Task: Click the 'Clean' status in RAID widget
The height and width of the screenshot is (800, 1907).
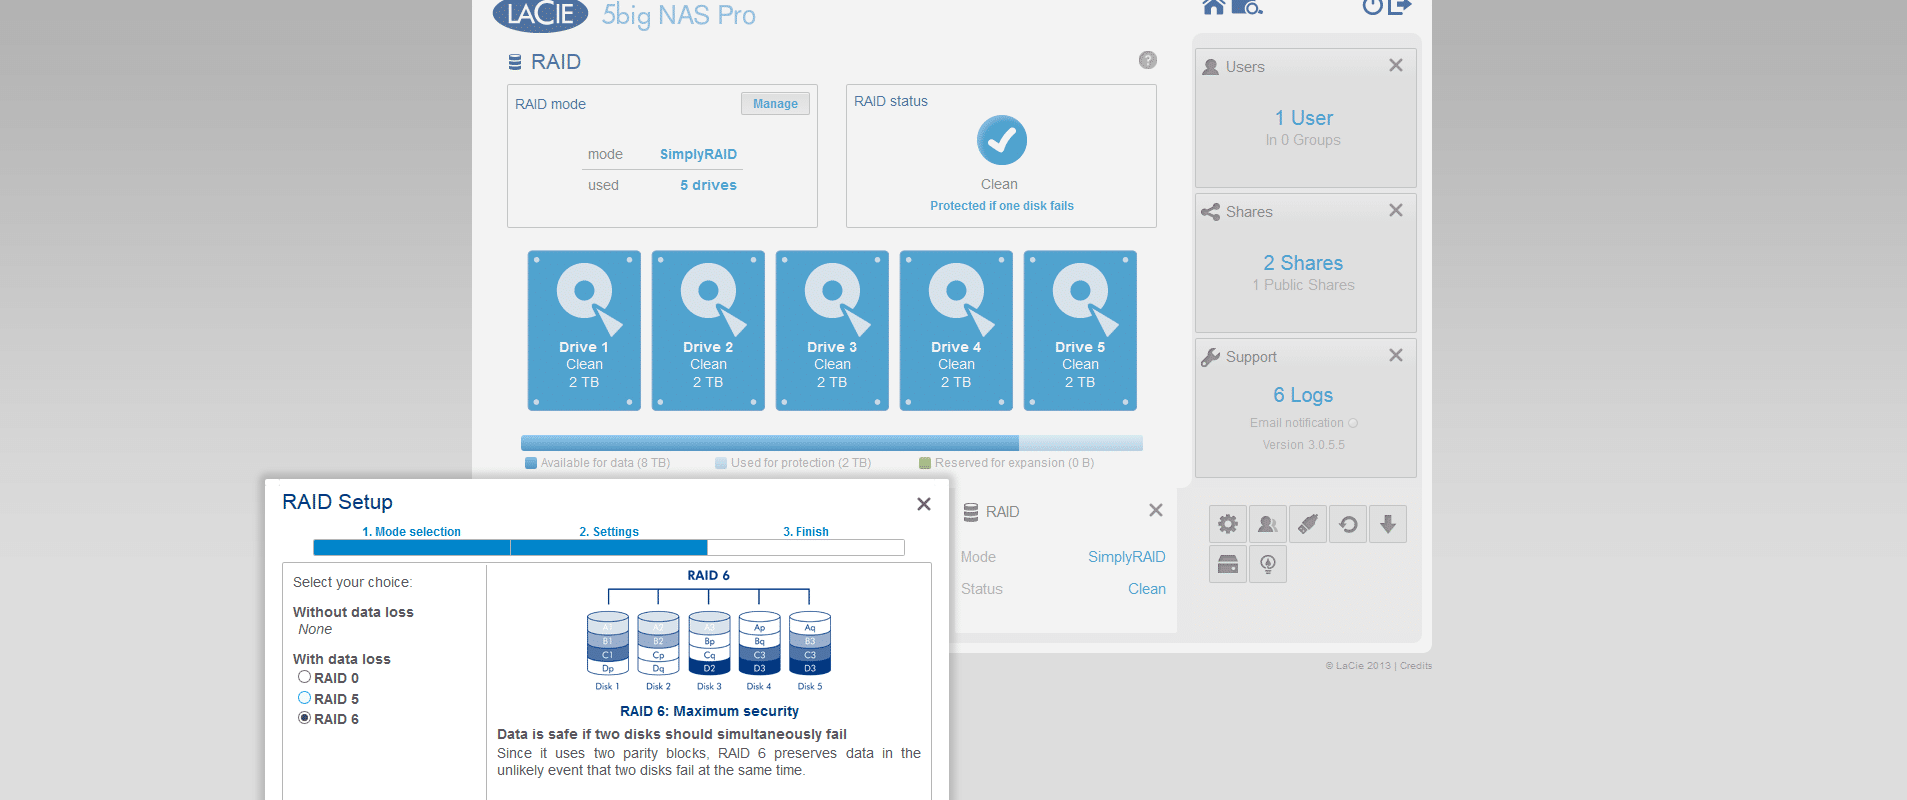Action: click(1147, 589)
